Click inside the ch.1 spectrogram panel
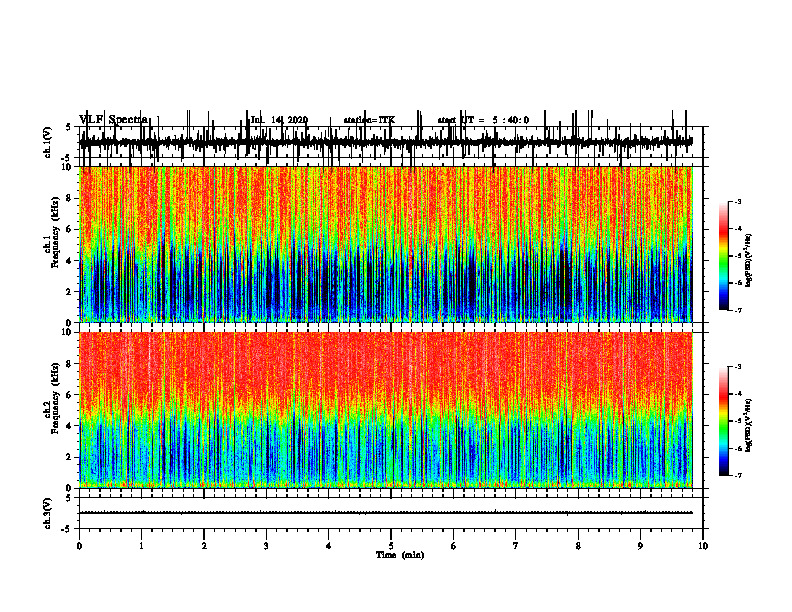The image size is (792, 612). (x=386, y=244)
